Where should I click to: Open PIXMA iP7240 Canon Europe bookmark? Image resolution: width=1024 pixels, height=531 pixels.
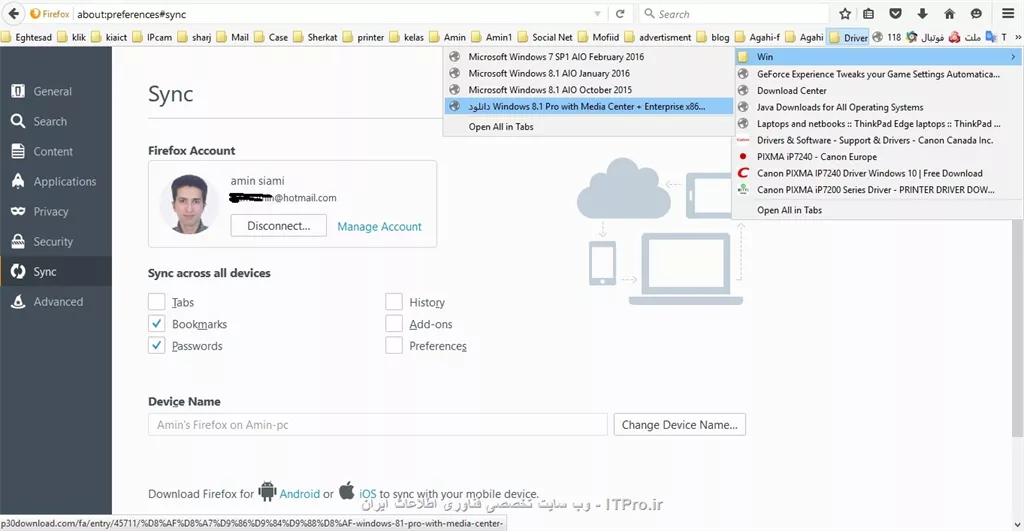[x=878, y=157]
